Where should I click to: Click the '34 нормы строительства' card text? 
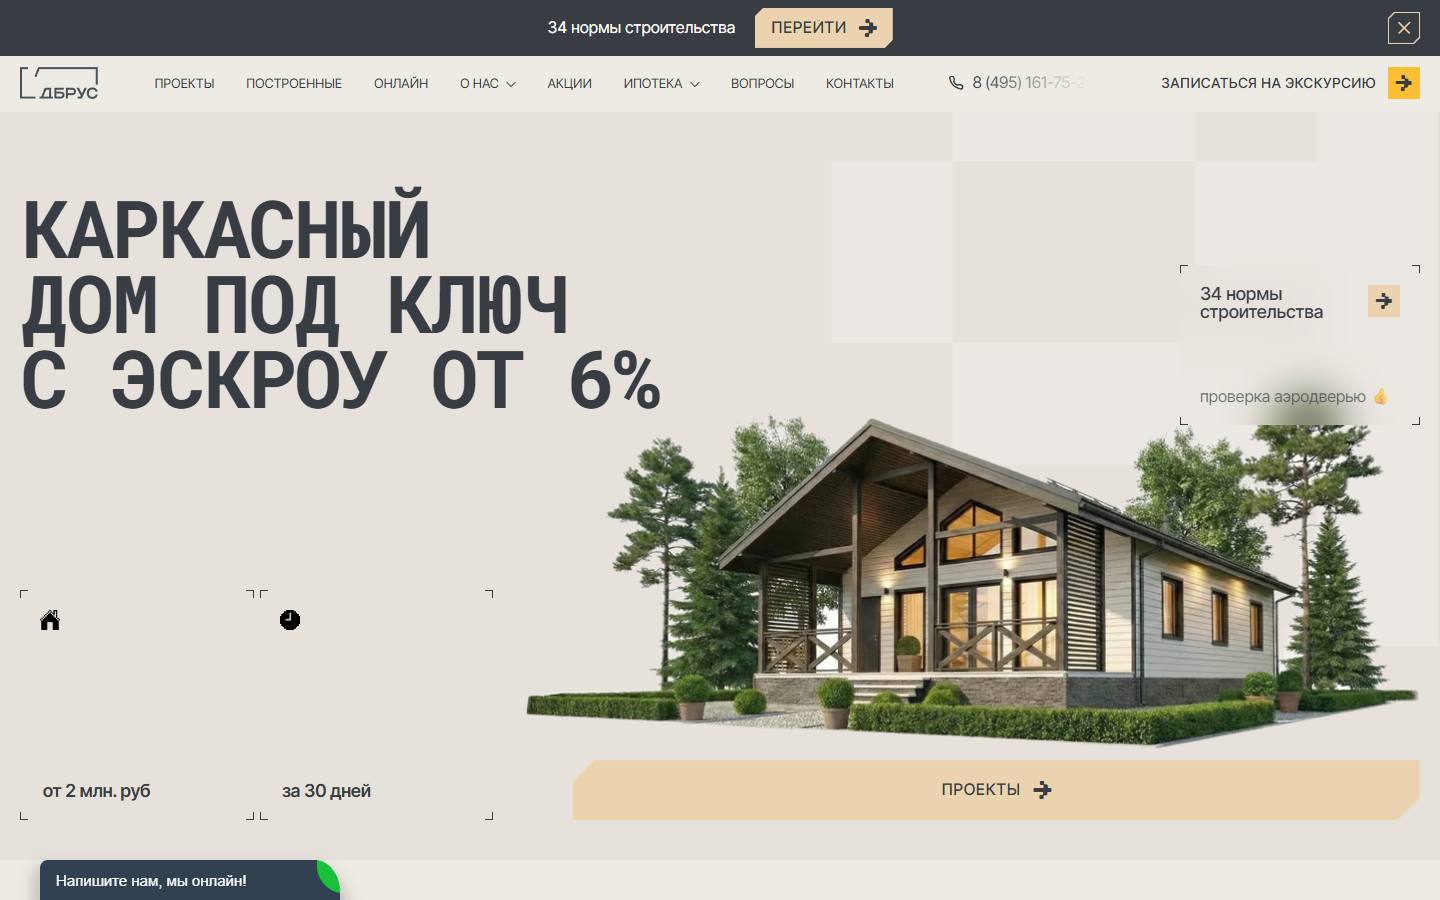coord(1261,303)
